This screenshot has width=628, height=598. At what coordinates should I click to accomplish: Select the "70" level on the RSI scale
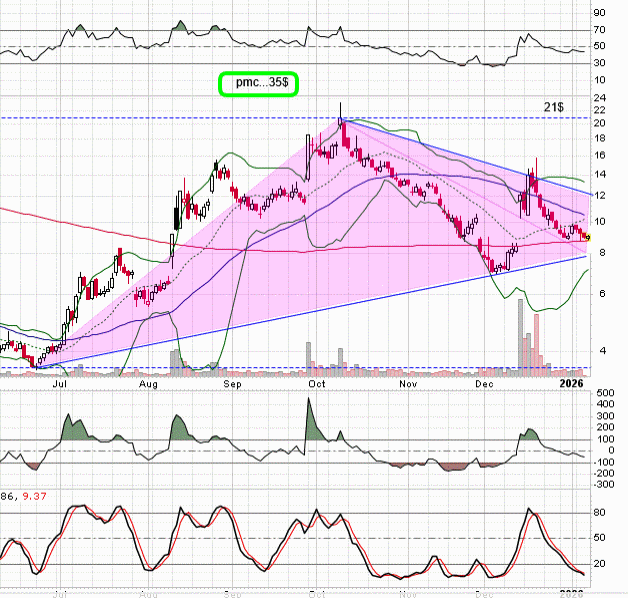599,30
